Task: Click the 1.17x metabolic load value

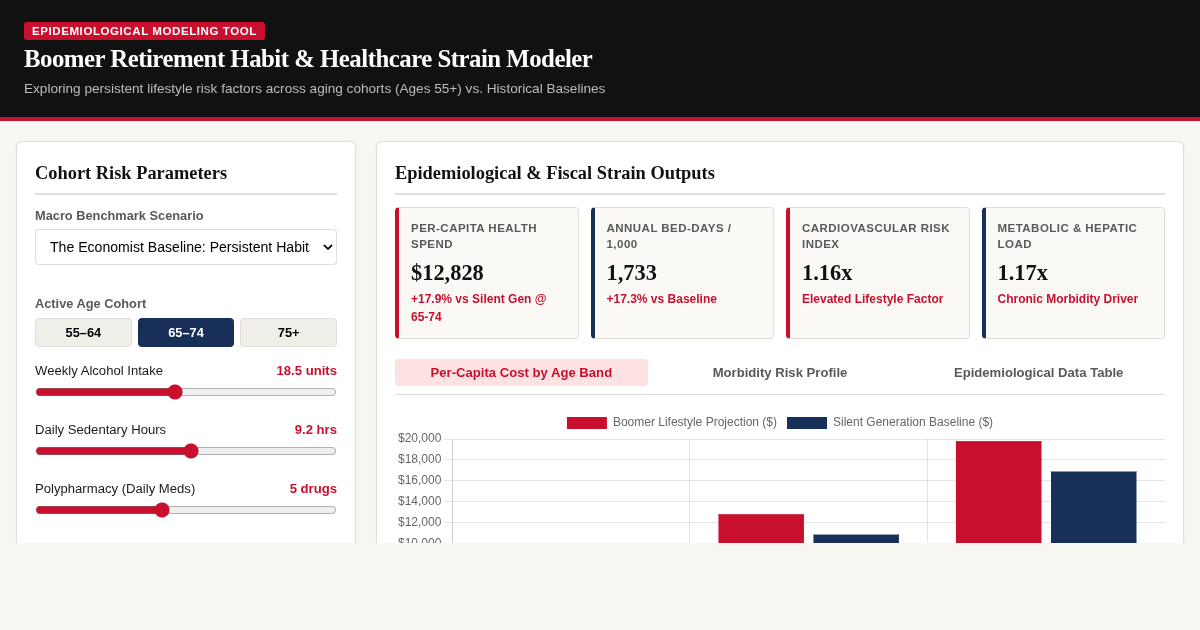Action: pos(1023,273)
